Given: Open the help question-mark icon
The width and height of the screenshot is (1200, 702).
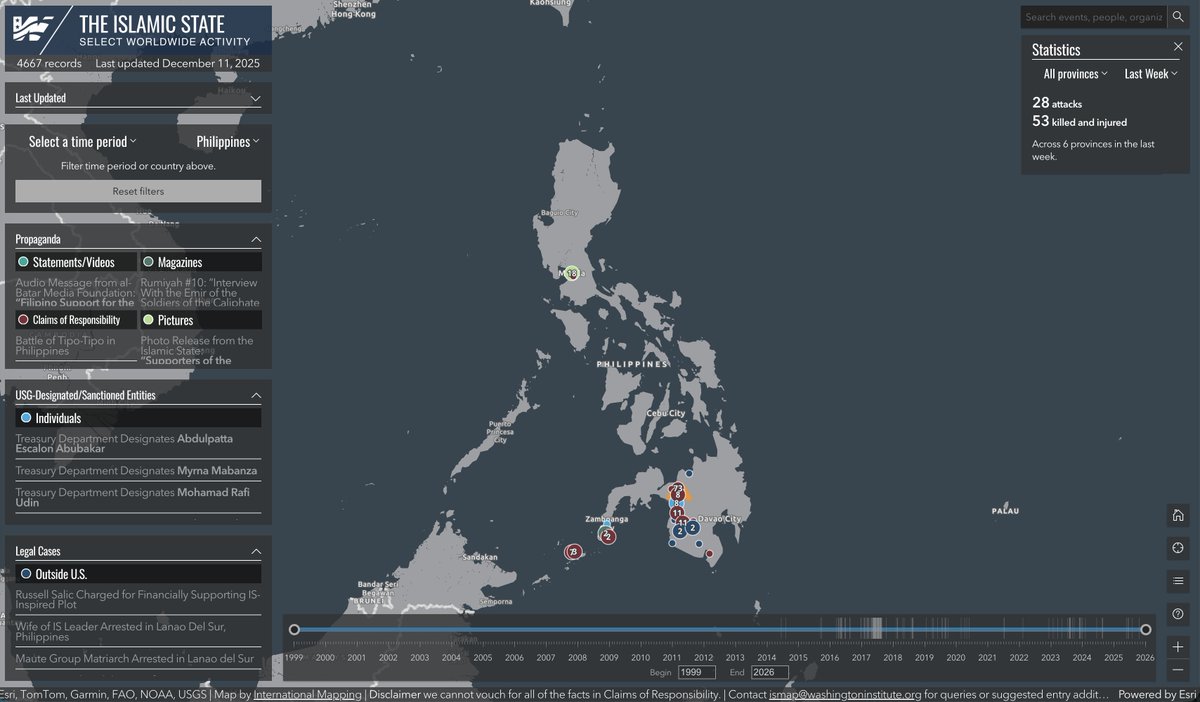Looking at the screenshot, I should click(1178, 614).
